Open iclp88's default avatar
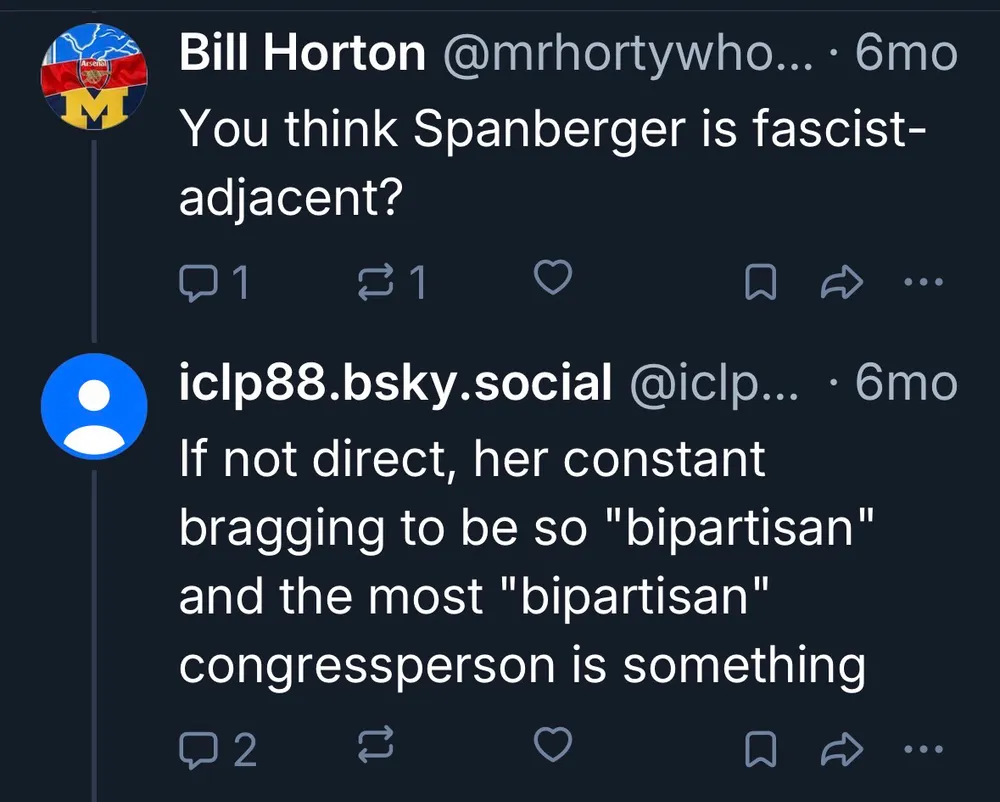 tap(94, 405)
